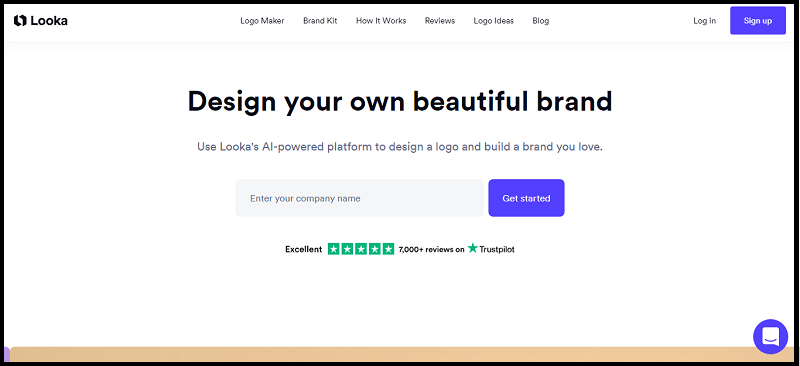Focus the company name input field

(x=359, y=198)
